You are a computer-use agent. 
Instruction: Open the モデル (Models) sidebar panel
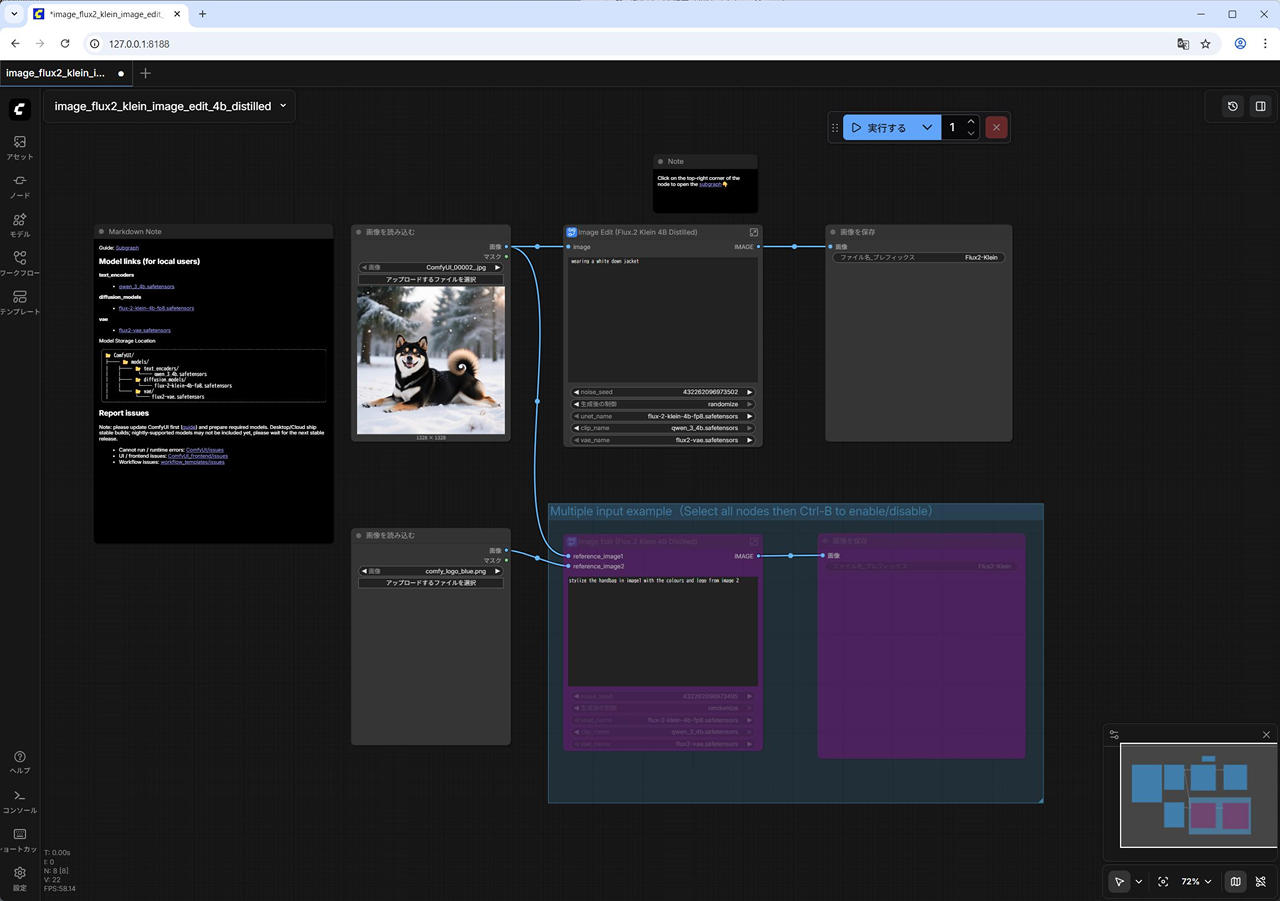click(x=20, y=225)
